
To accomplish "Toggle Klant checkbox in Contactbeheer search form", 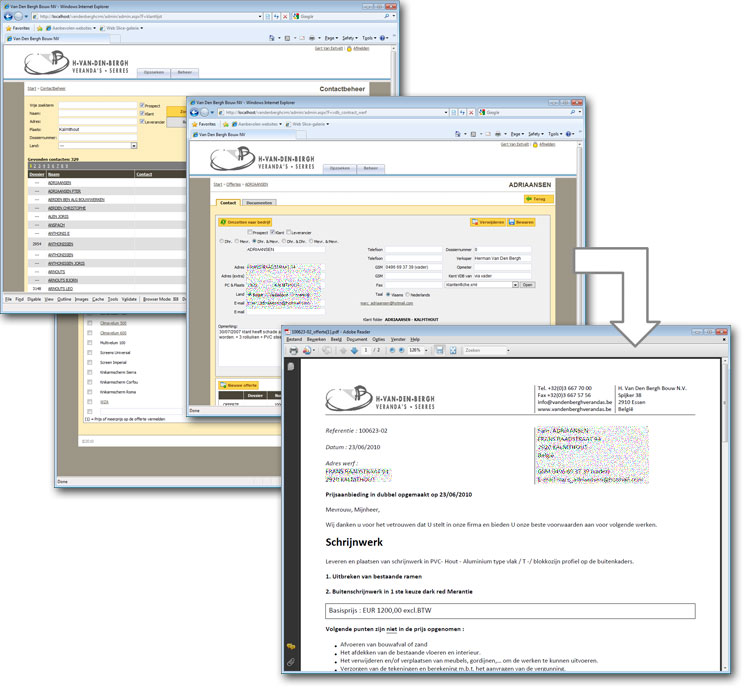I will coord(142,113).
